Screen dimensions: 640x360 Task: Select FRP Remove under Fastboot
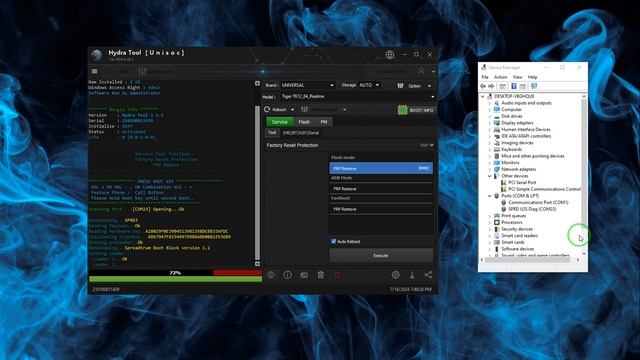(x=381, y=209)
